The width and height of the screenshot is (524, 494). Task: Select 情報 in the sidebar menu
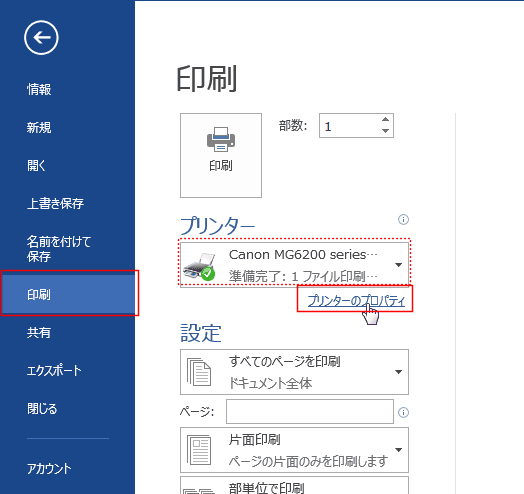39,90
